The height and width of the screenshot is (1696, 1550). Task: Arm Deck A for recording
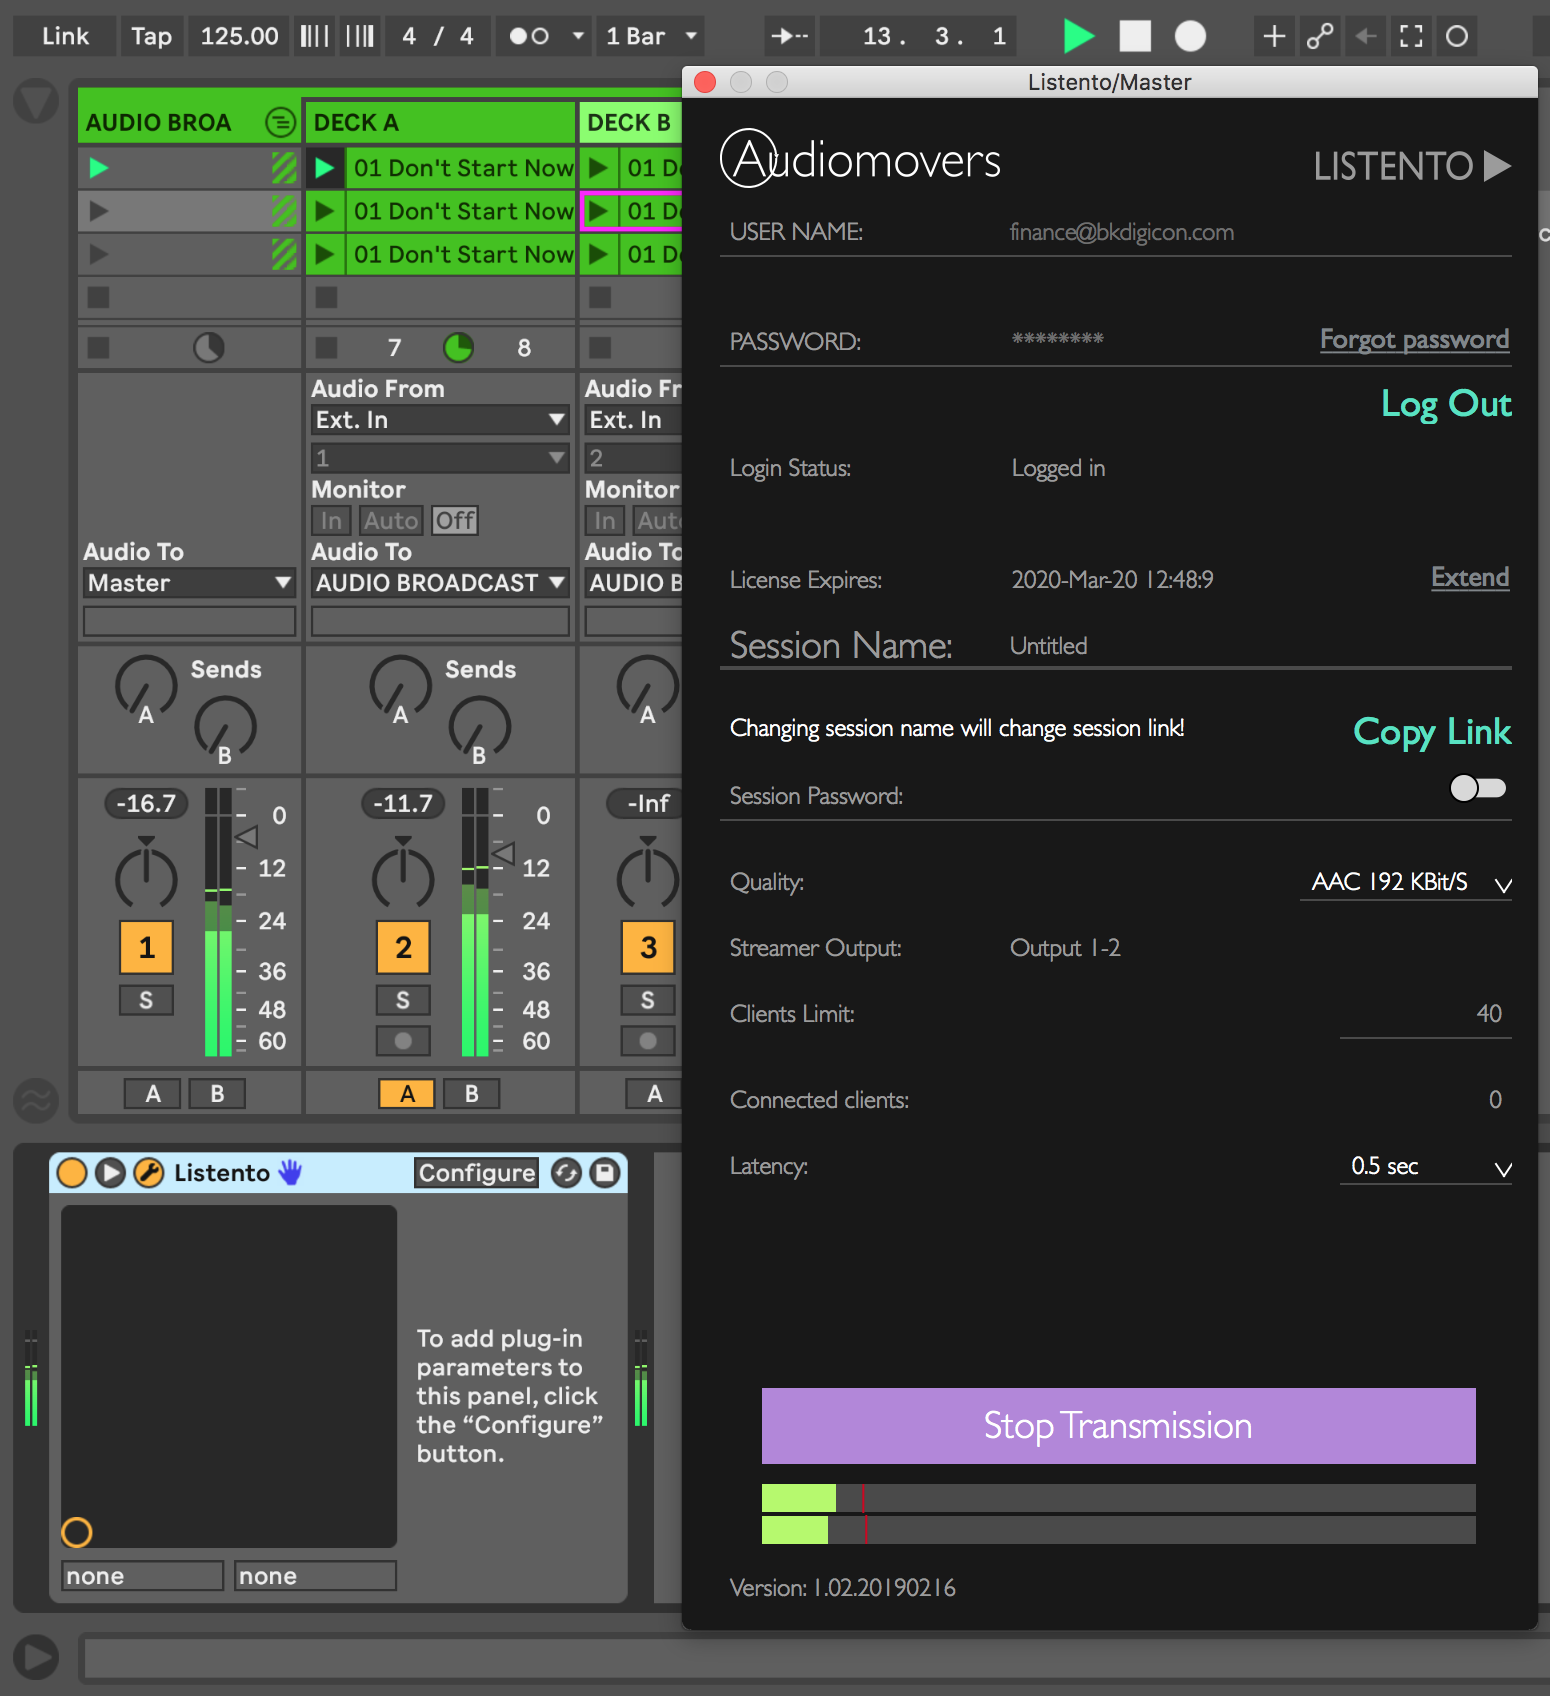tap(403, 1041)
